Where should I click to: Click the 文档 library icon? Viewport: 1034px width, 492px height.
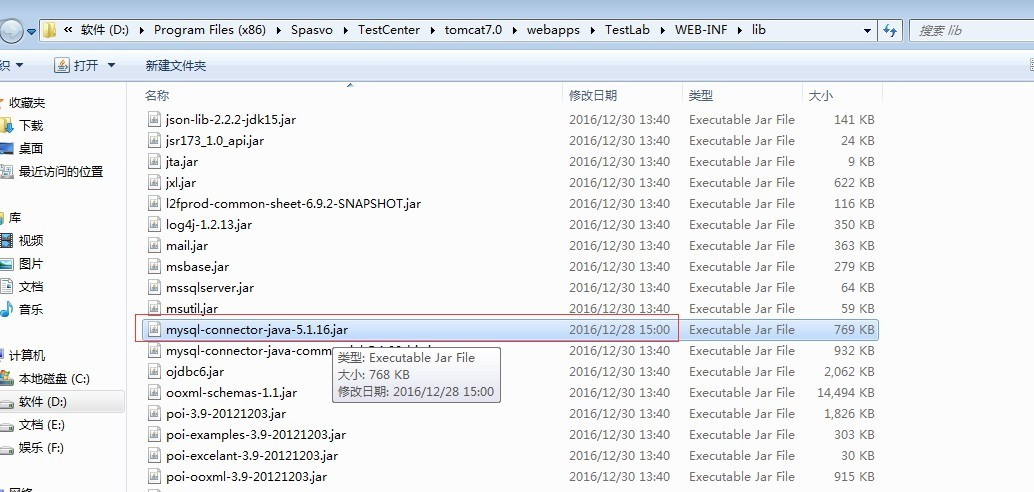tap(6, 286)
